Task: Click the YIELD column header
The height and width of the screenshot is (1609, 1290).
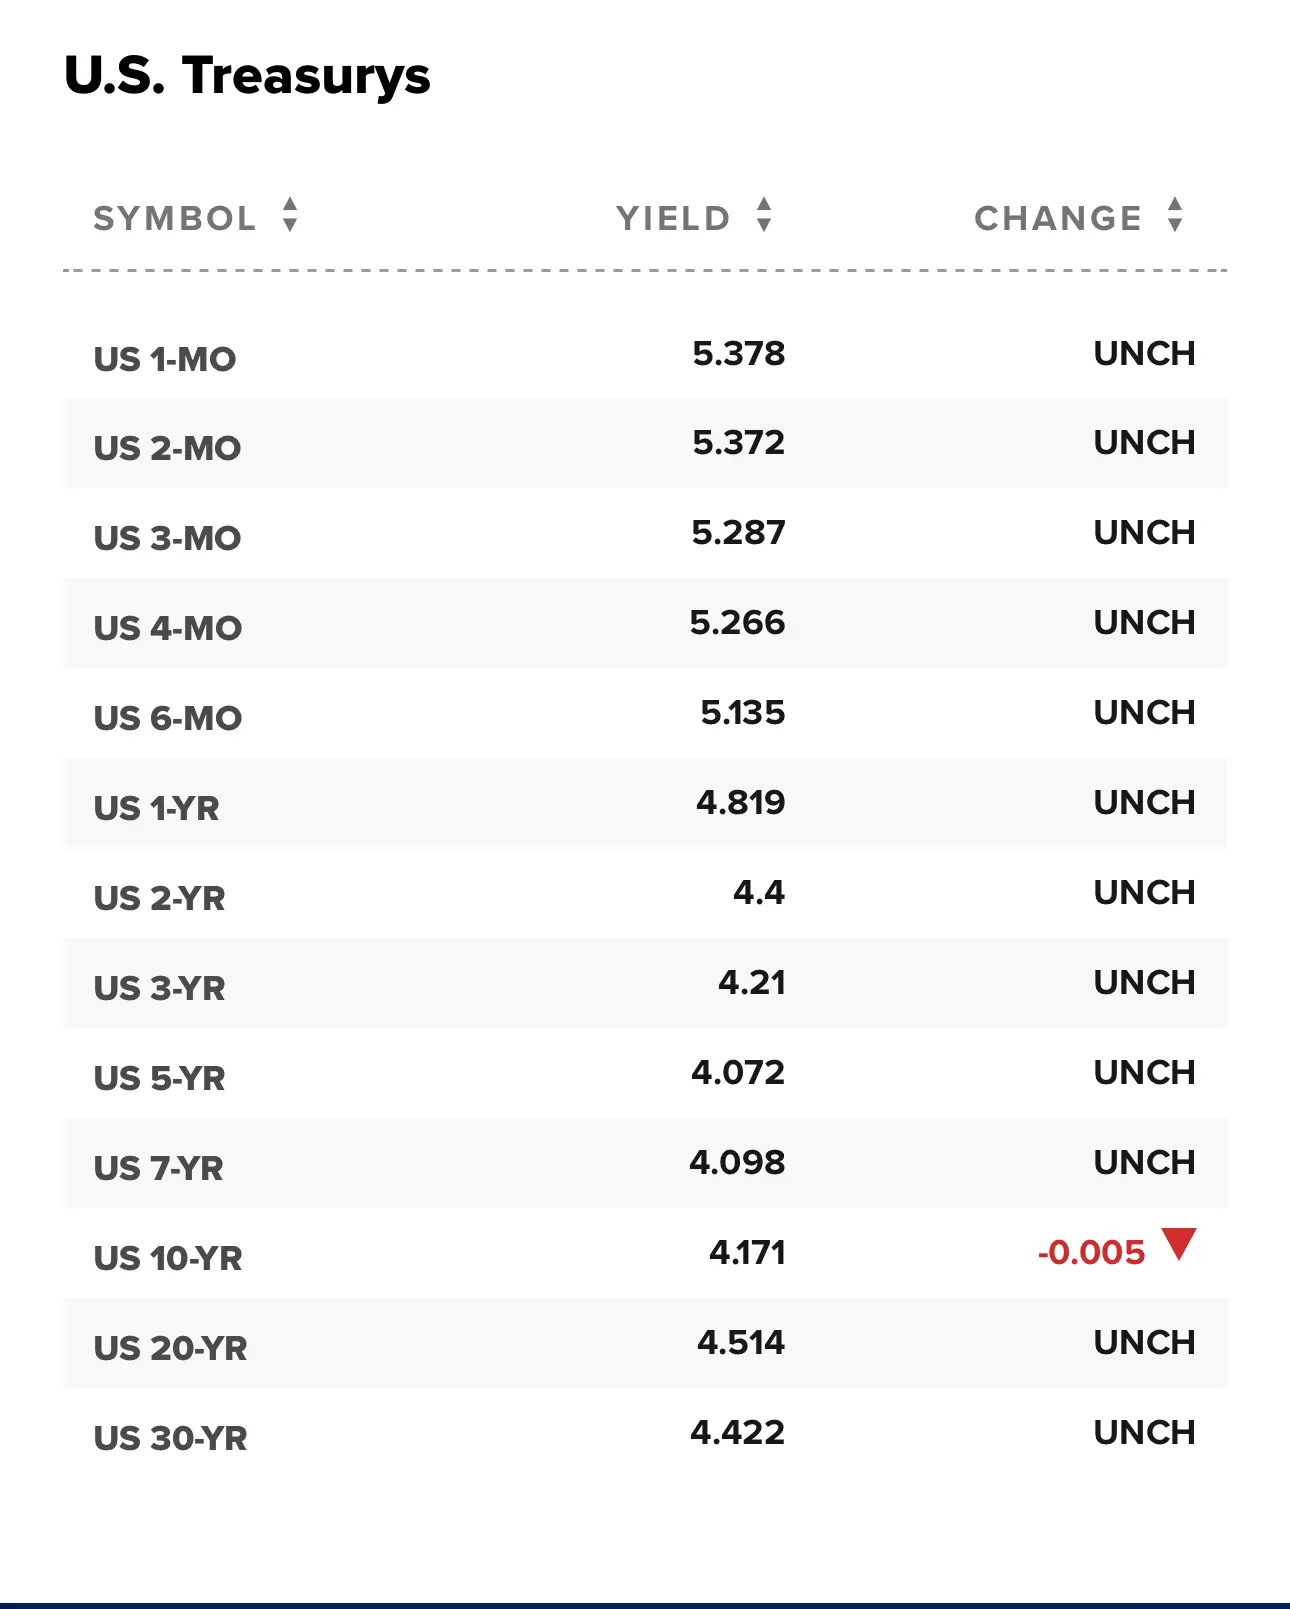Action: (673, 218)
